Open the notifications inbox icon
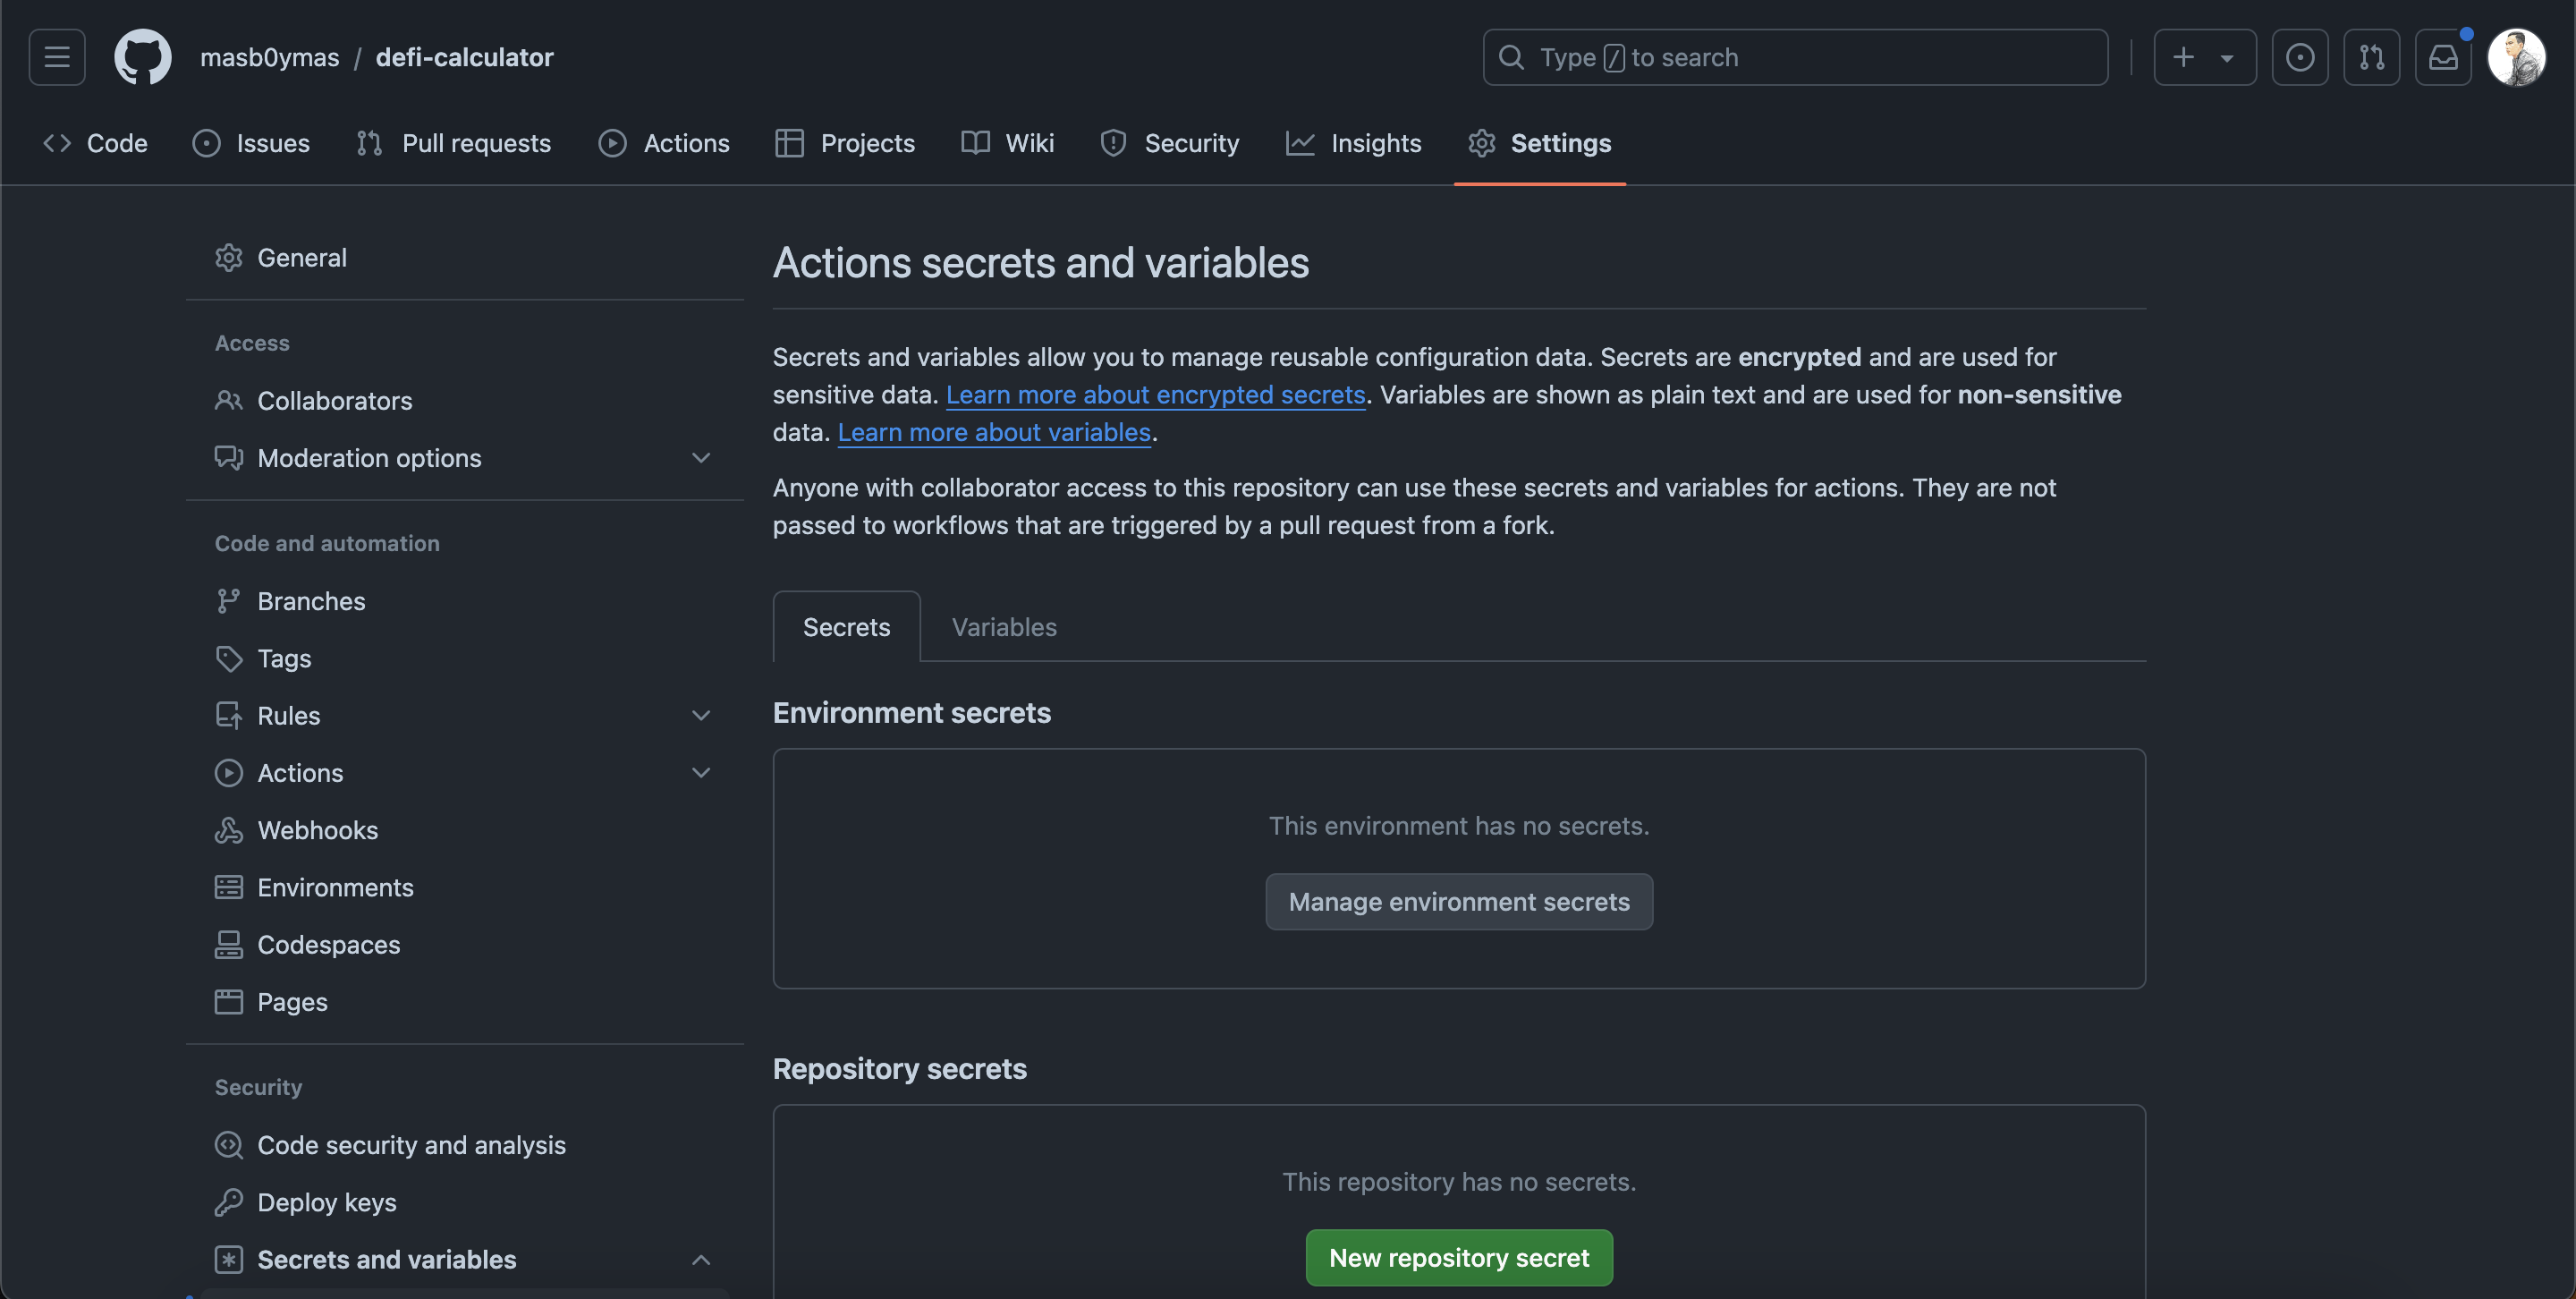 coord(2442,57)
